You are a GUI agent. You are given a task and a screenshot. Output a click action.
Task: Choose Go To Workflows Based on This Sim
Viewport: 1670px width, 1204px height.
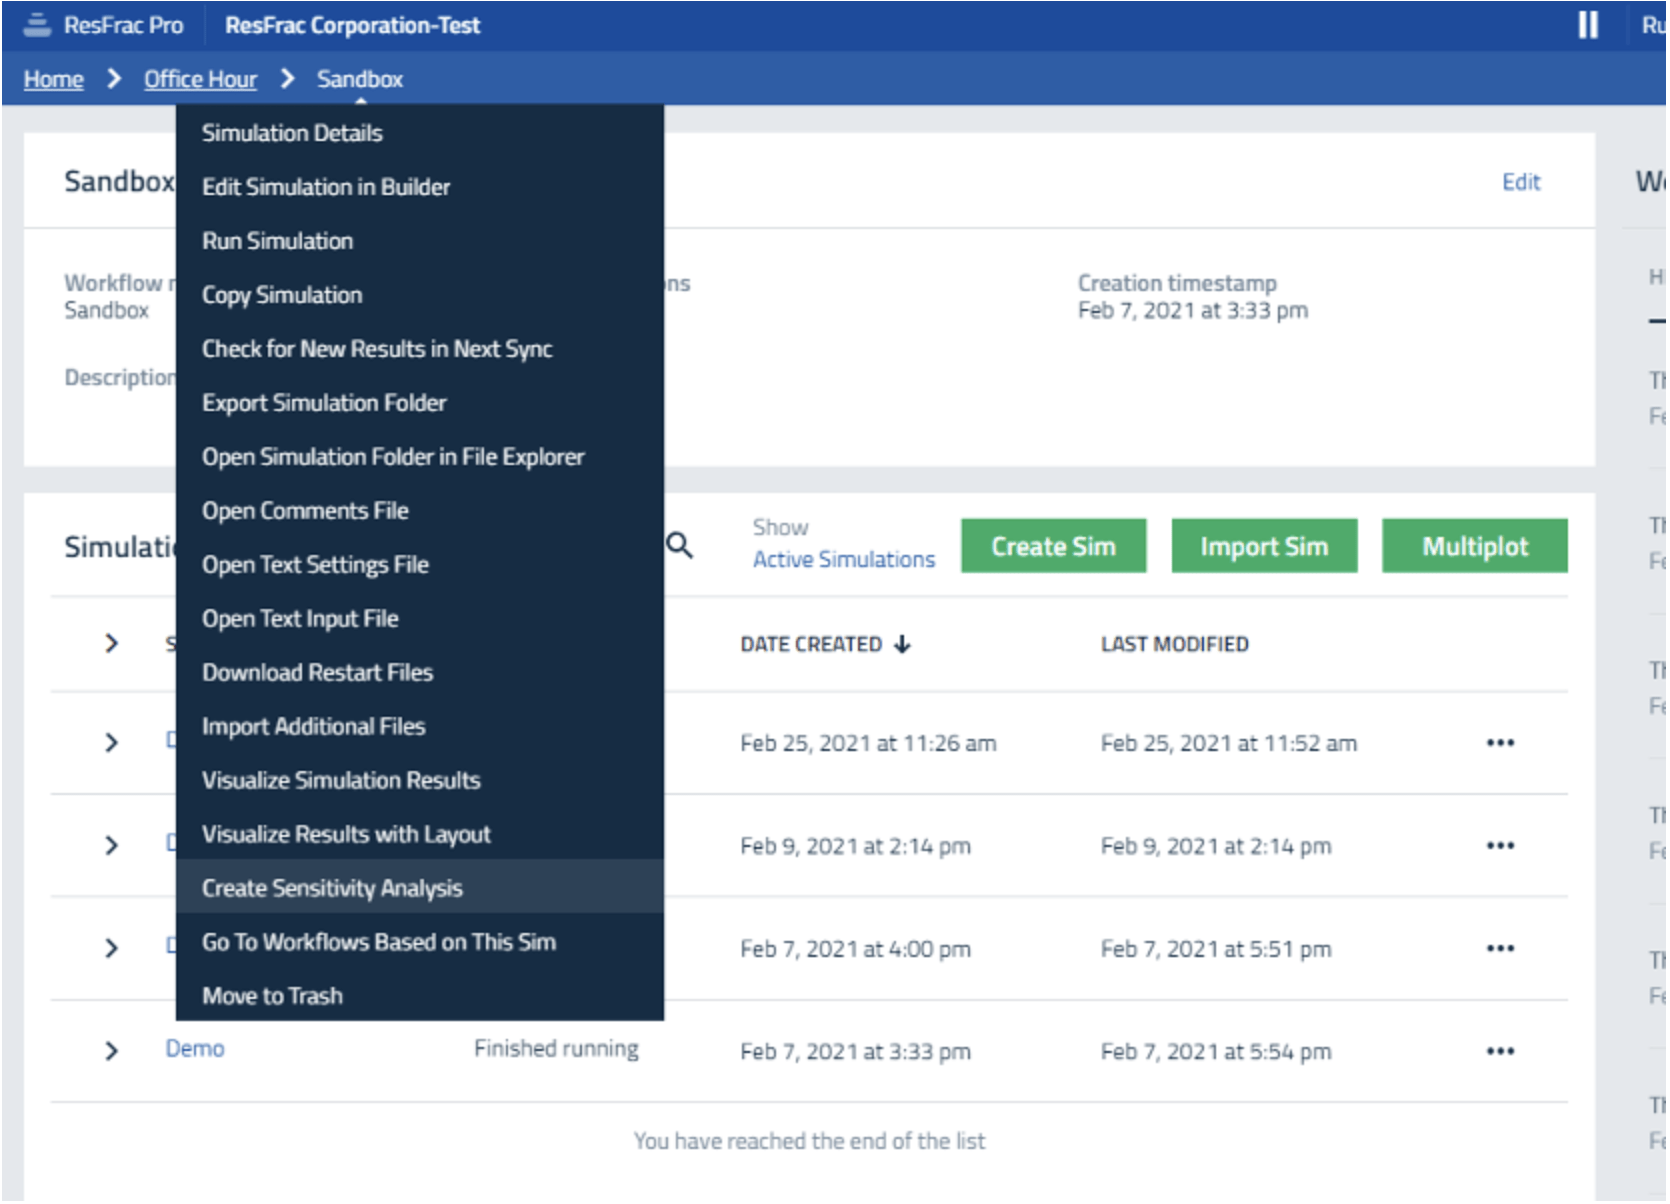[420, 942]
